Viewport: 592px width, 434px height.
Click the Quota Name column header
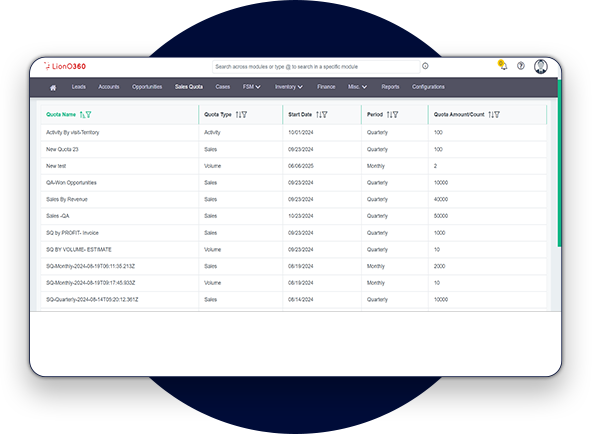[x=61, y=114]
